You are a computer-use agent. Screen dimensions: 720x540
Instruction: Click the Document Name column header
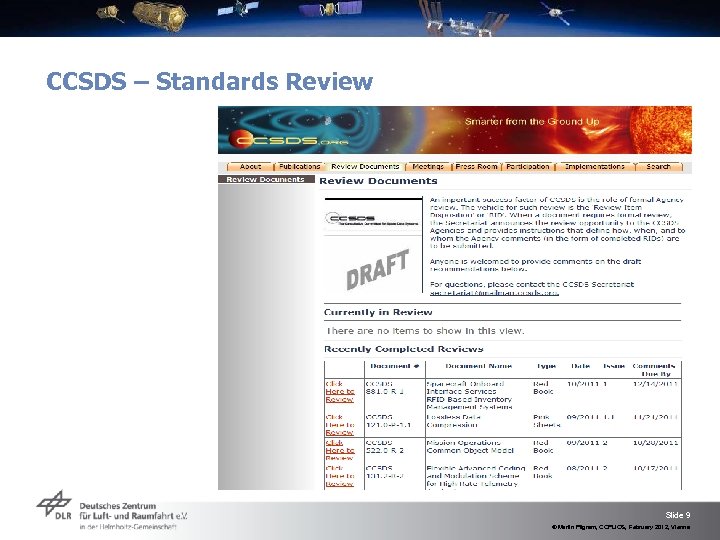click(x=478, y=366)
